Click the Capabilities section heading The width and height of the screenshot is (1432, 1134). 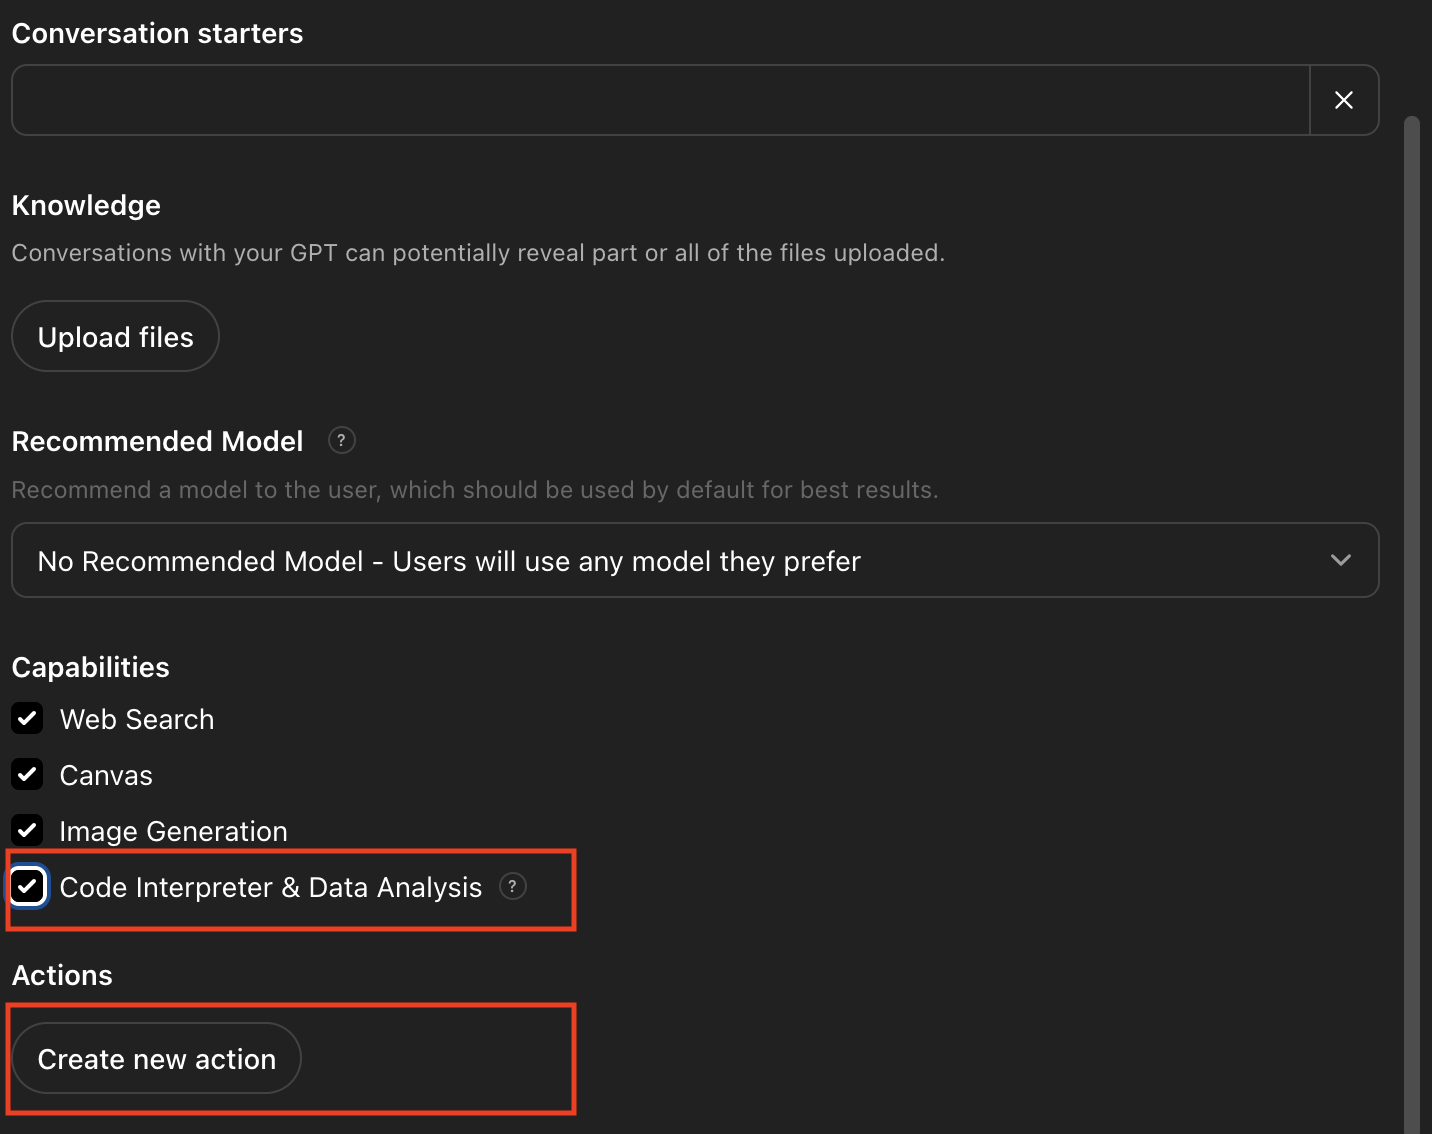point(90,667)
